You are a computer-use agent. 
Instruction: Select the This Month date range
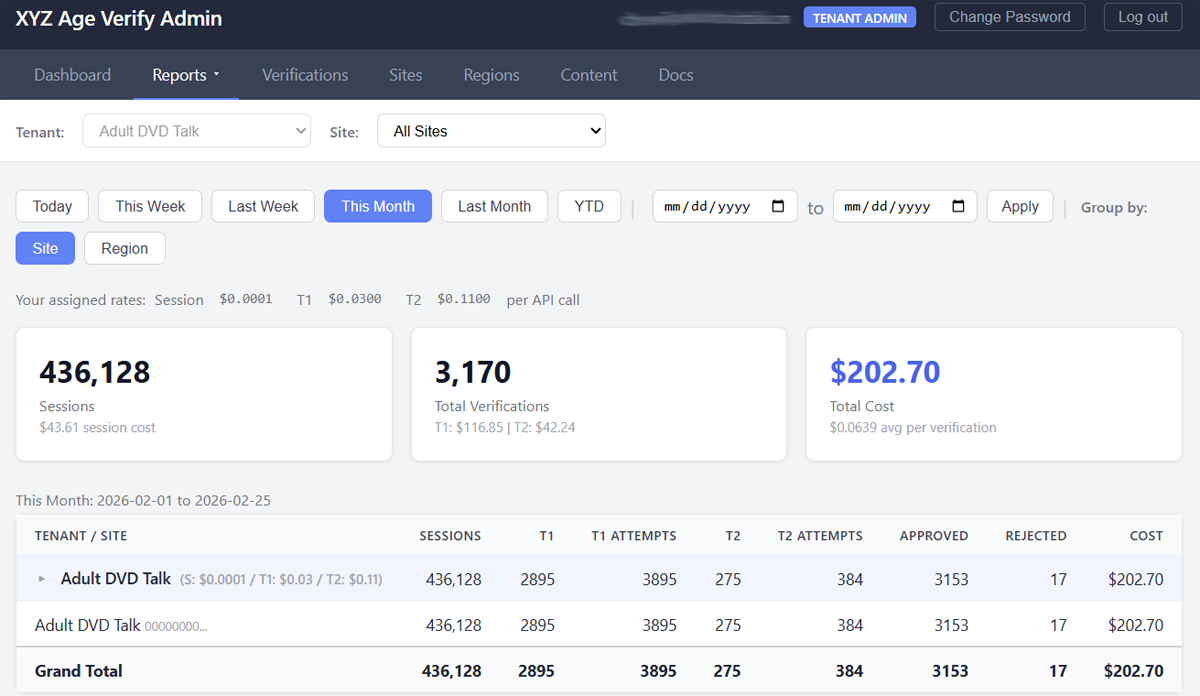click(x=377, y=206)
